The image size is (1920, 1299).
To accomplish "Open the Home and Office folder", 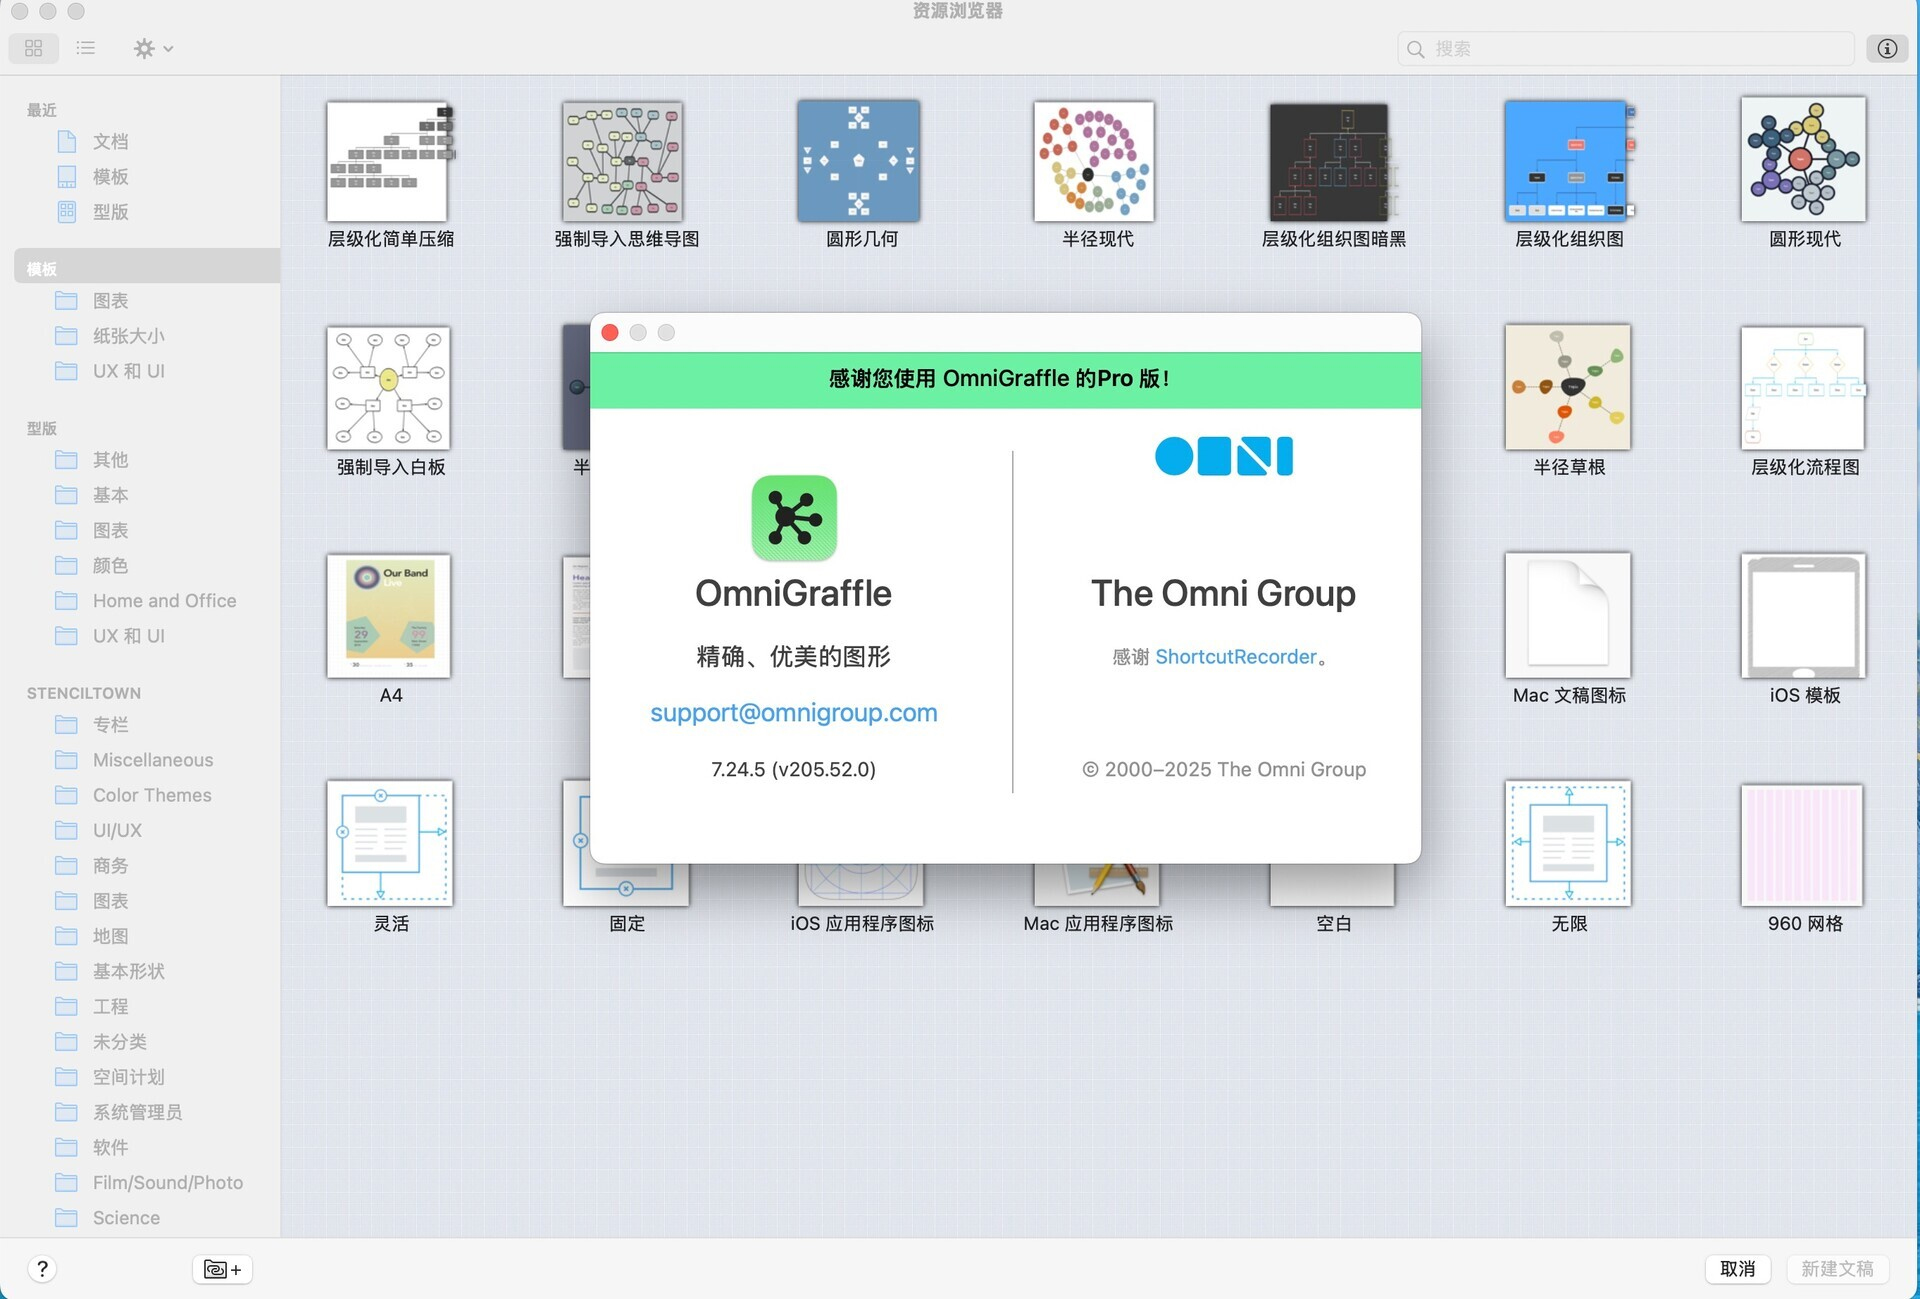I will pos(164,600).
